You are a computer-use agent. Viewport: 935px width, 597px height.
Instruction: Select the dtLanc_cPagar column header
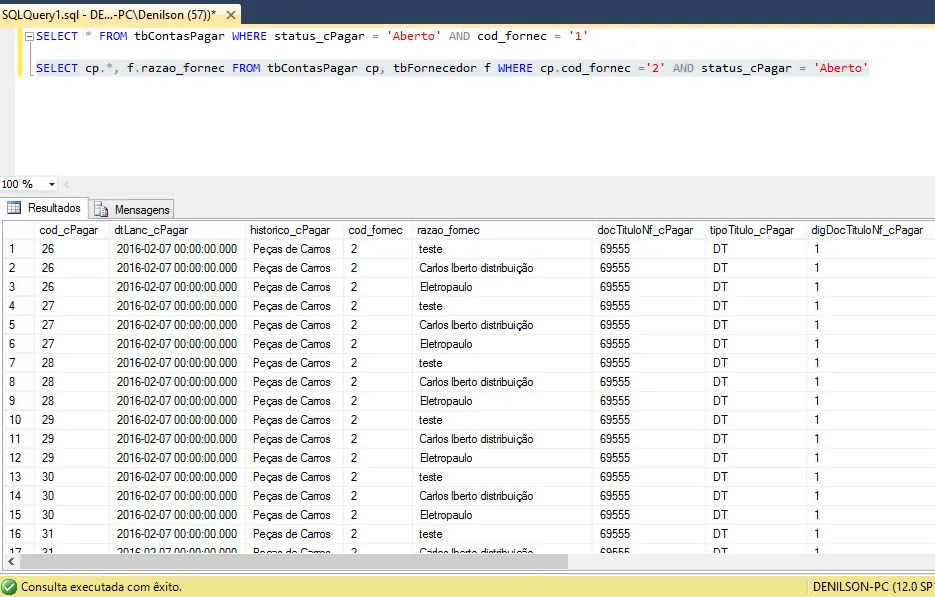coord(152,230)
